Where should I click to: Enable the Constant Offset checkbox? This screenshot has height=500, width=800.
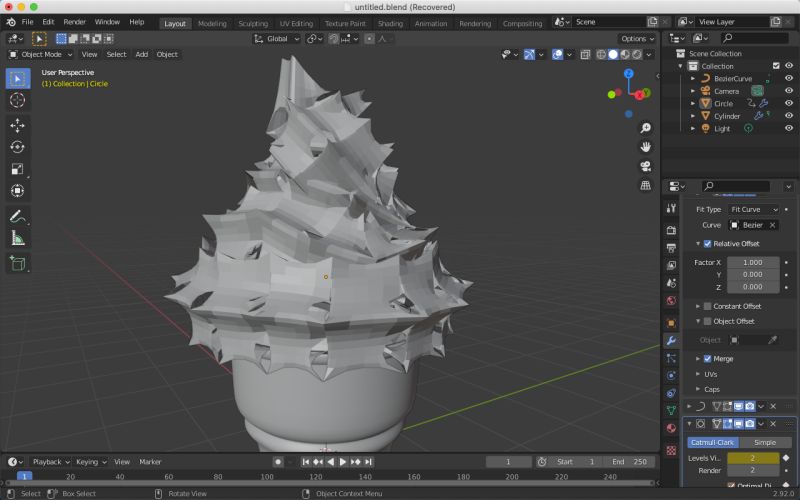[708, 306]
